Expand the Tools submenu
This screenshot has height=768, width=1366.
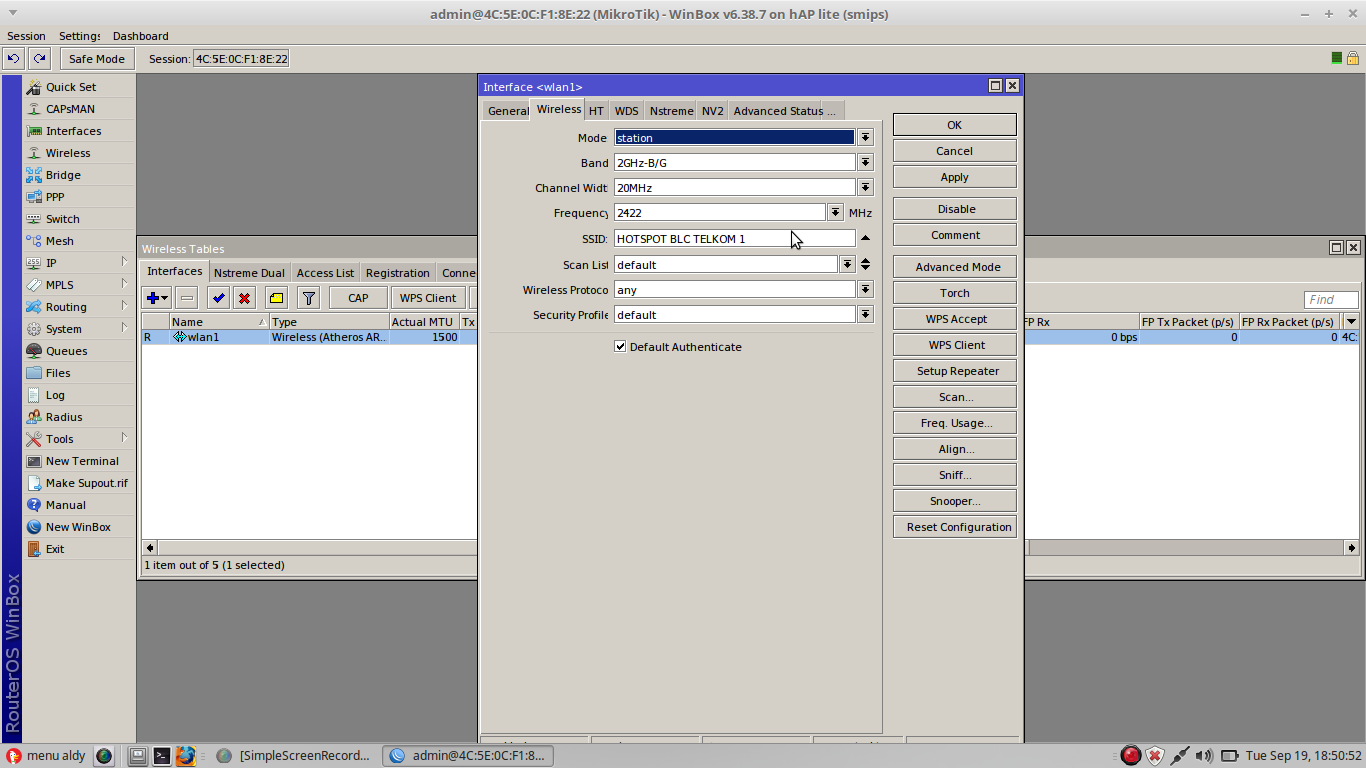tap(125, 438)
